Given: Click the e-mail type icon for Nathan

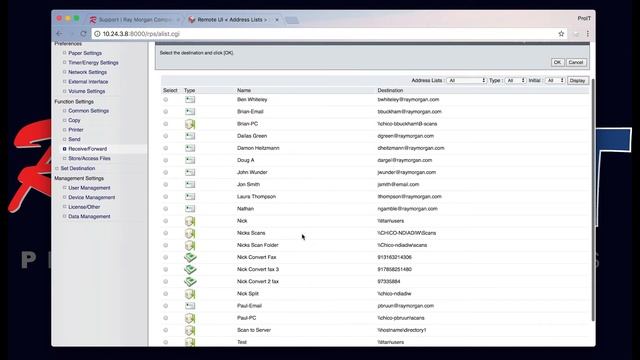Looking at the screenshot, I should click(x=190, y=209).
